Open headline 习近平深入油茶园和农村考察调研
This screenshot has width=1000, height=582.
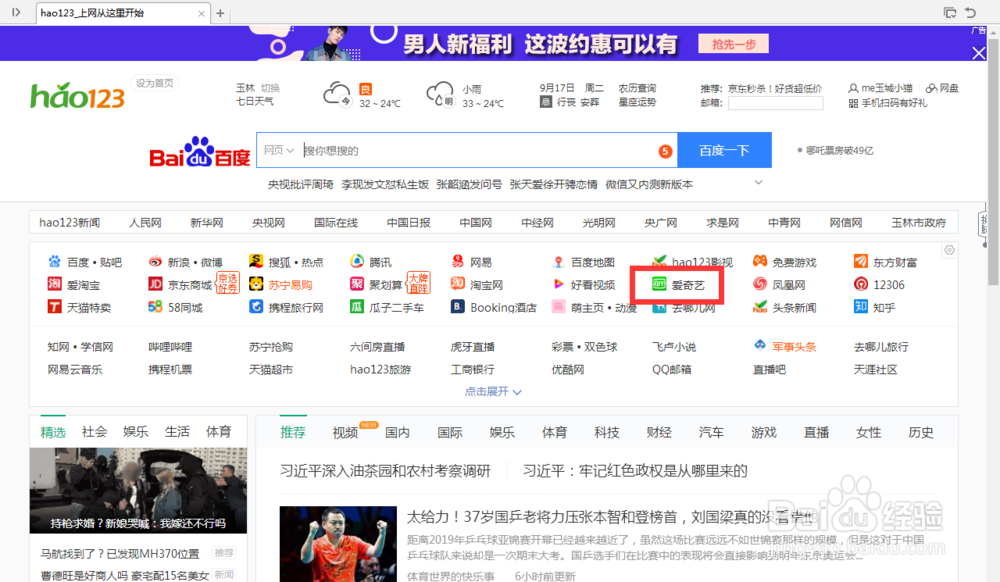385,471
